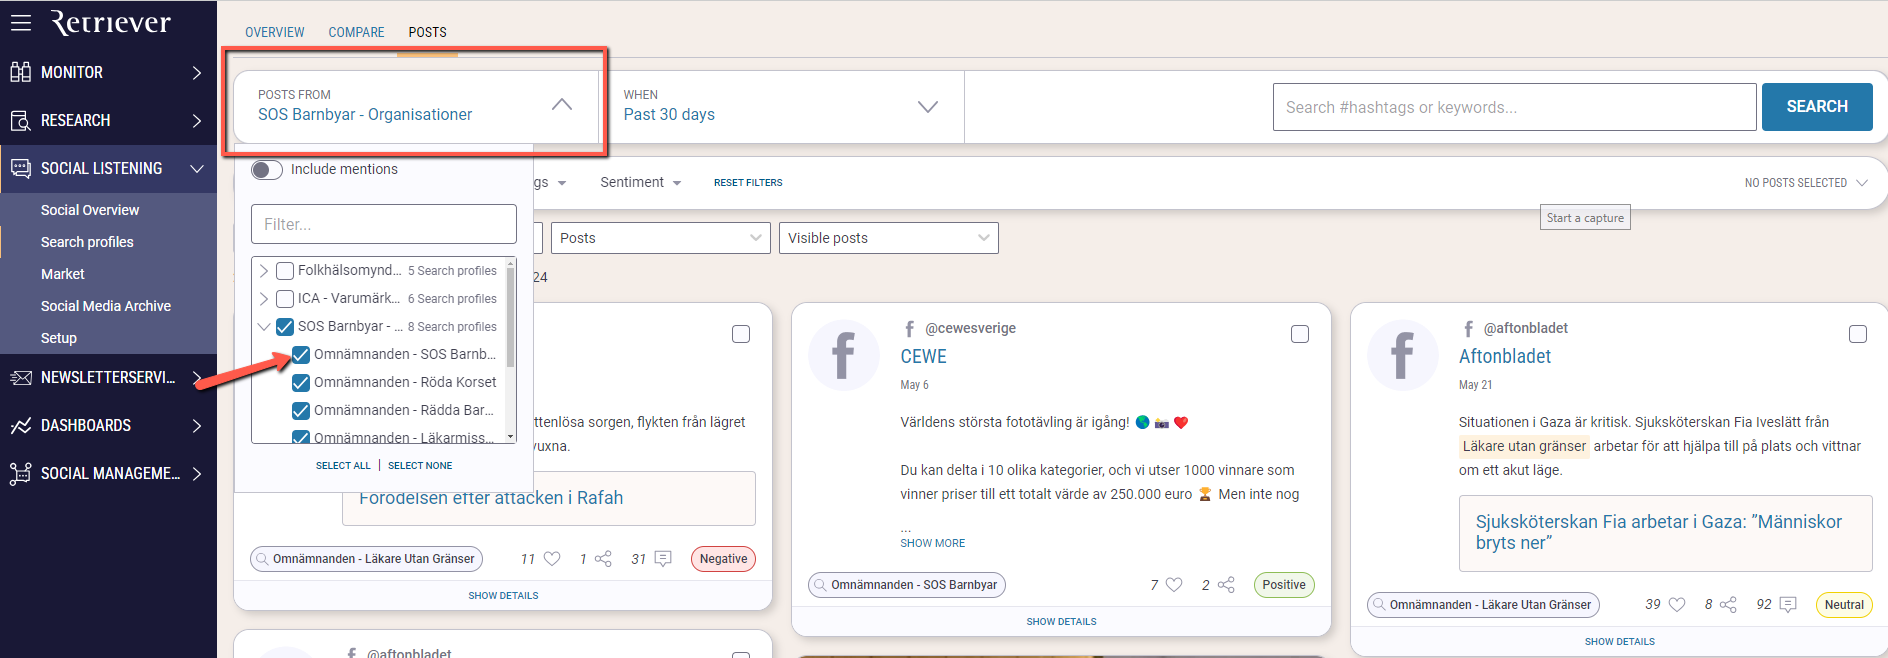Click the Social Management nodes icon
The width and height of the screenshot is (1888, 658).
[21, 473]
